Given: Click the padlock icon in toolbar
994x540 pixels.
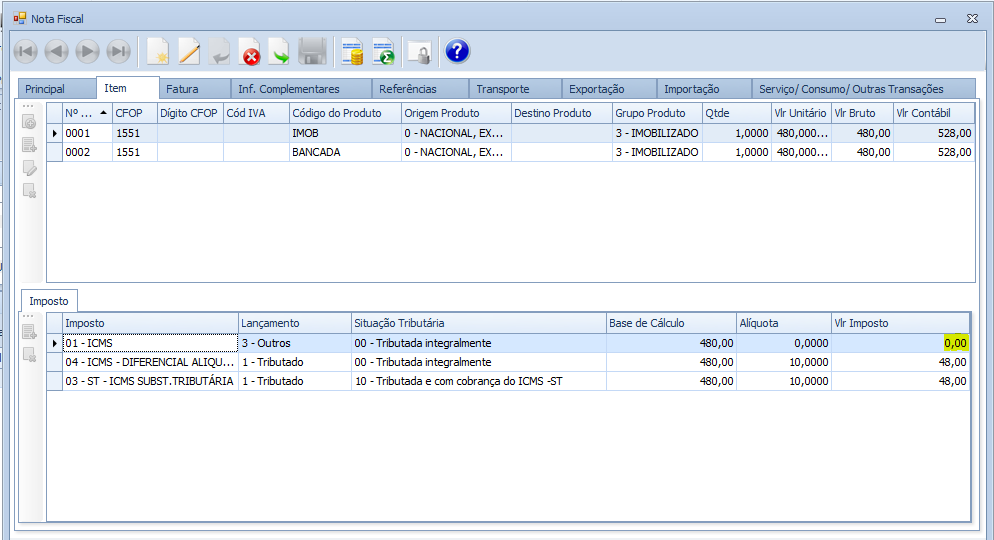Looking at the screenshot, I should (x=420, y=52).
